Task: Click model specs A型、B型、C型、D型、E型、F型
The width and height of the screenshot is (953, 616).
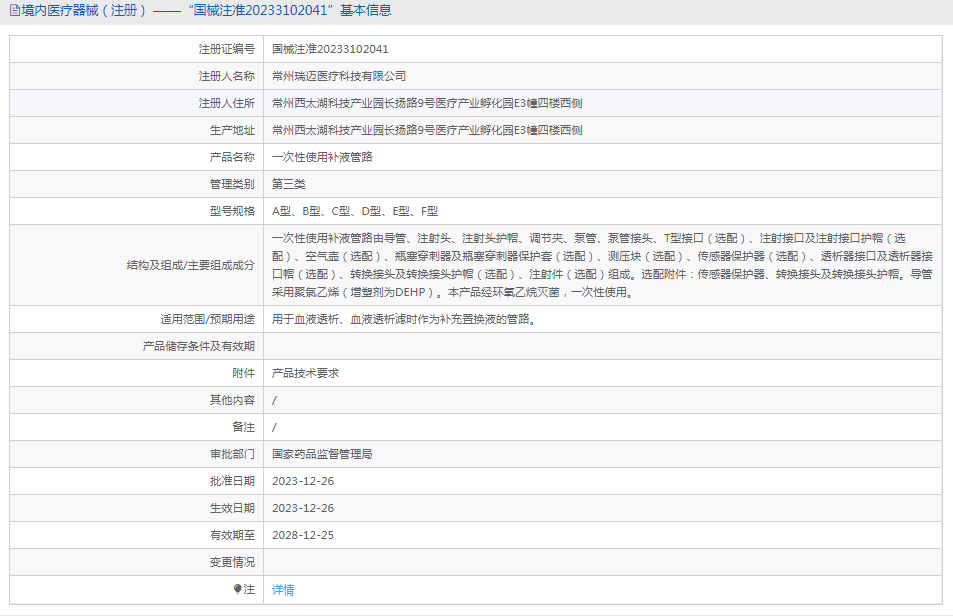Action: click(x=355, y=211)
